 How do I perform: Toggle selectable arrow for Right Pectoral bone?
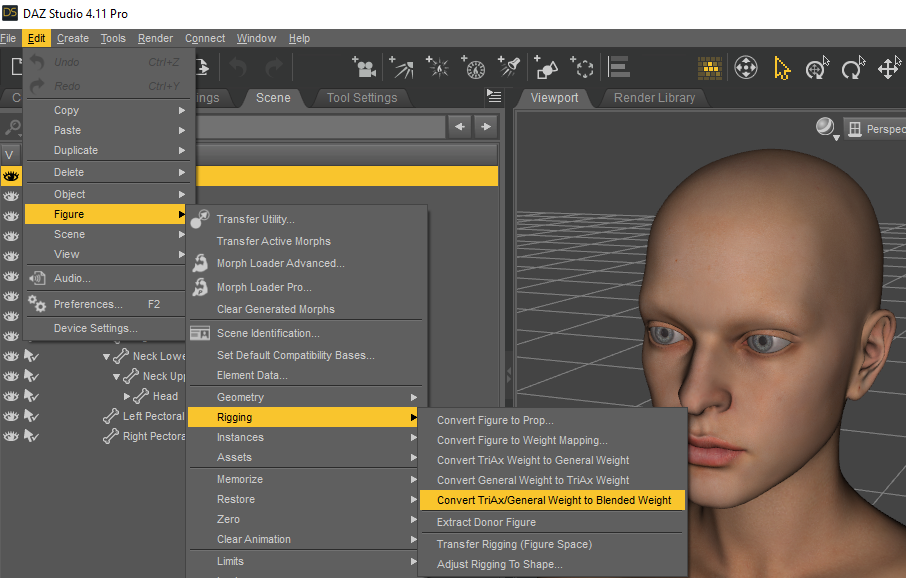[x=31, y=436]
